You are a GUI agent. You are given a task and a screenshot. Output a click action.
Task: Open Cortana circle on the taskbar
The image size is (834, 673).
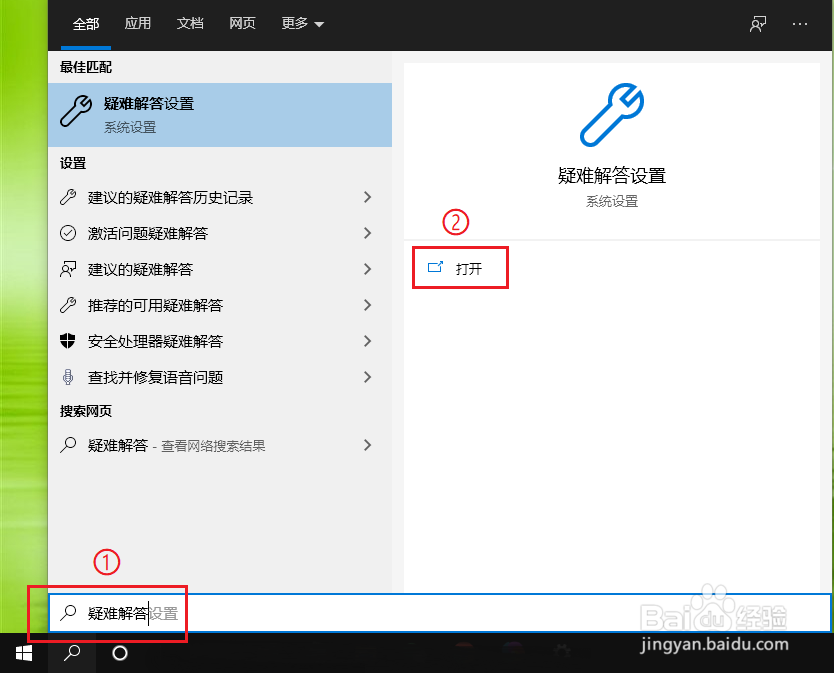click(120, 653)
